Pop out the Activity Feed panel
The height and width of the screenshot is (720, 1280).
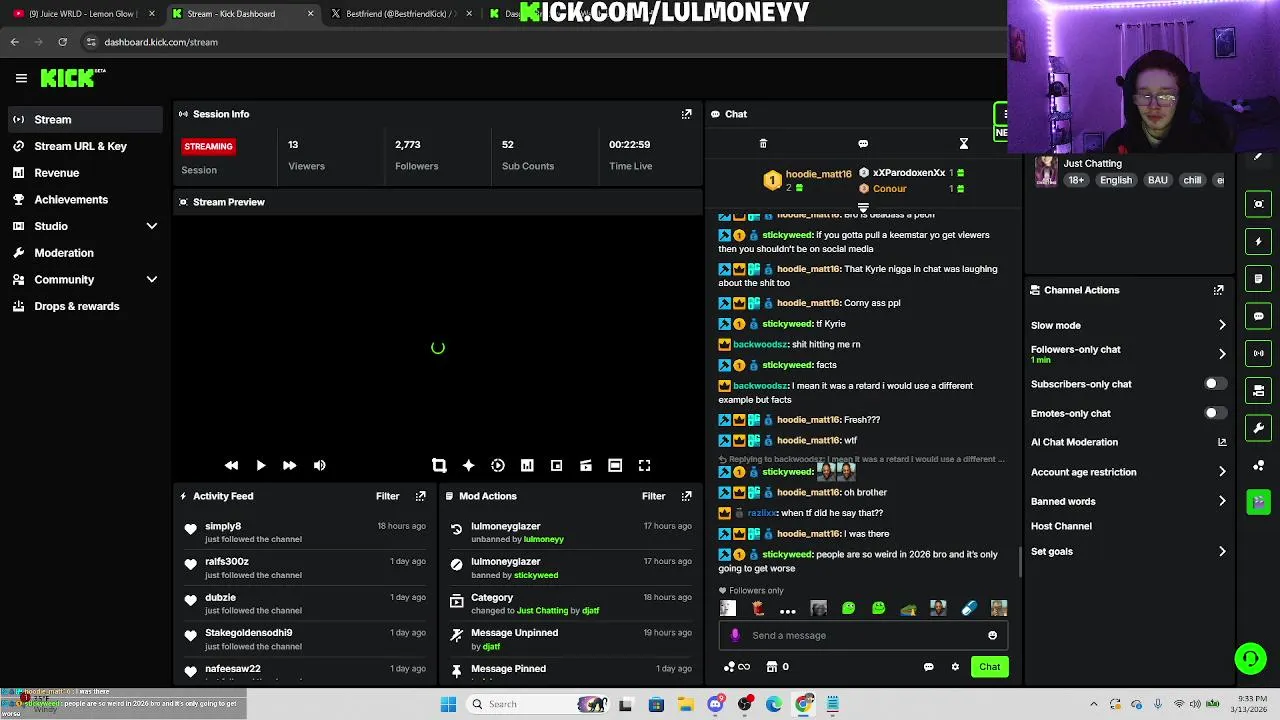[x=420, y=496]
